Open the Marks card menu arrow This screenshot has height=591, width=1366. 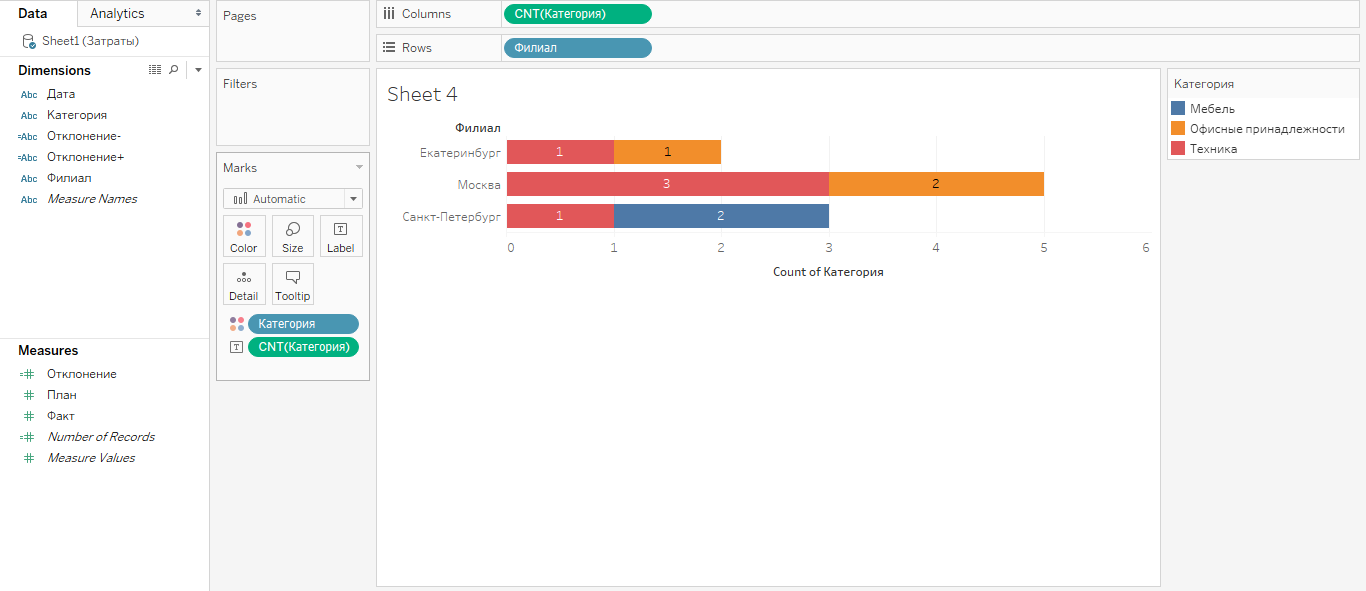(359, 168)
